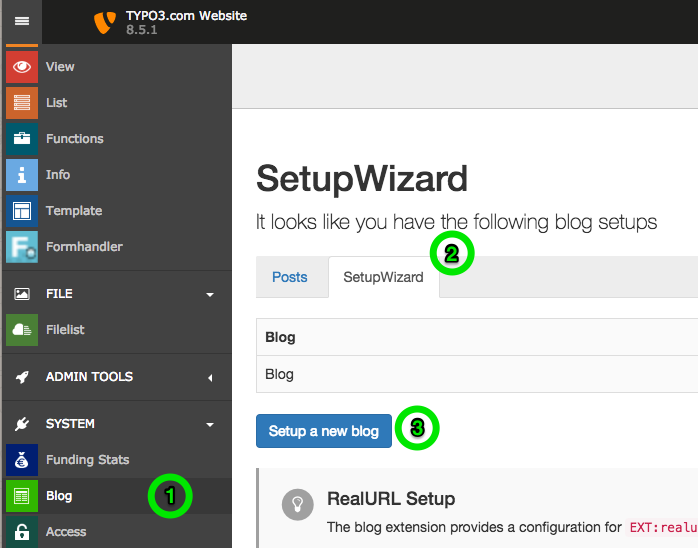The image size is (698, 548).
Task: Open the Access module lock icon
Action: click(22, 531)
